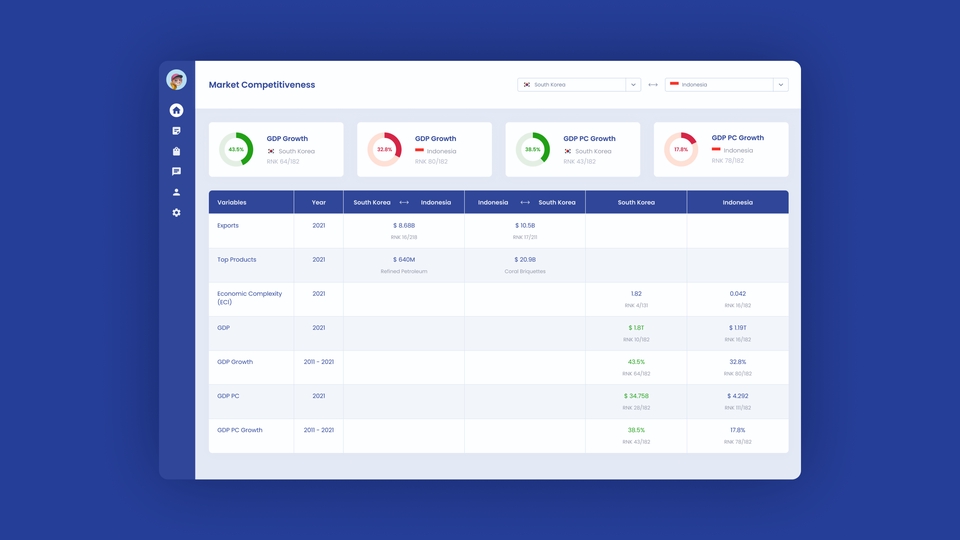Expand the South Korea country dropdown arrow

pos(633,84)
